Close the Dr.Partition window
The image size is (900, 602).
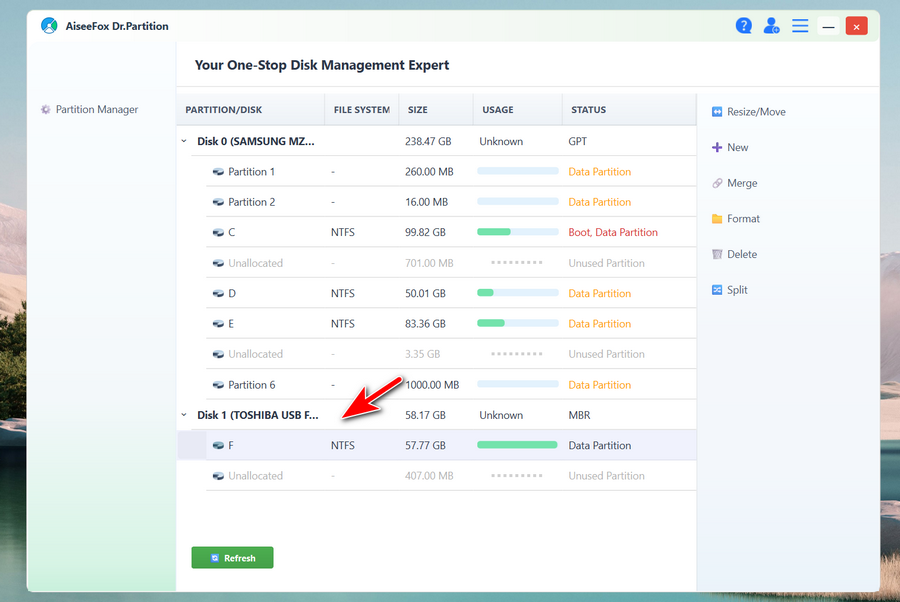point(856,26)
